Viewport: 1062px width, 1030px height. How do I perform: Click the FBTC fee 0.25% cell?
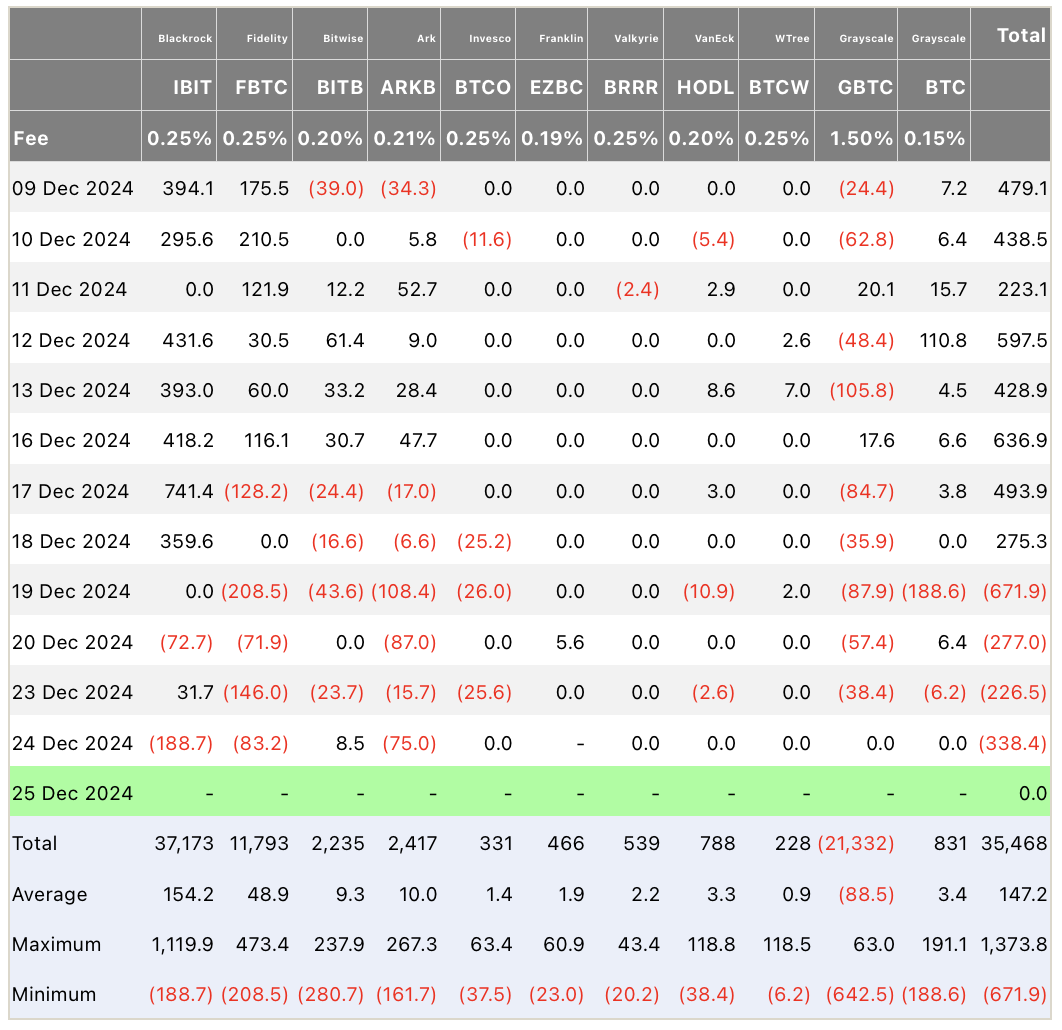pos(255,137)
